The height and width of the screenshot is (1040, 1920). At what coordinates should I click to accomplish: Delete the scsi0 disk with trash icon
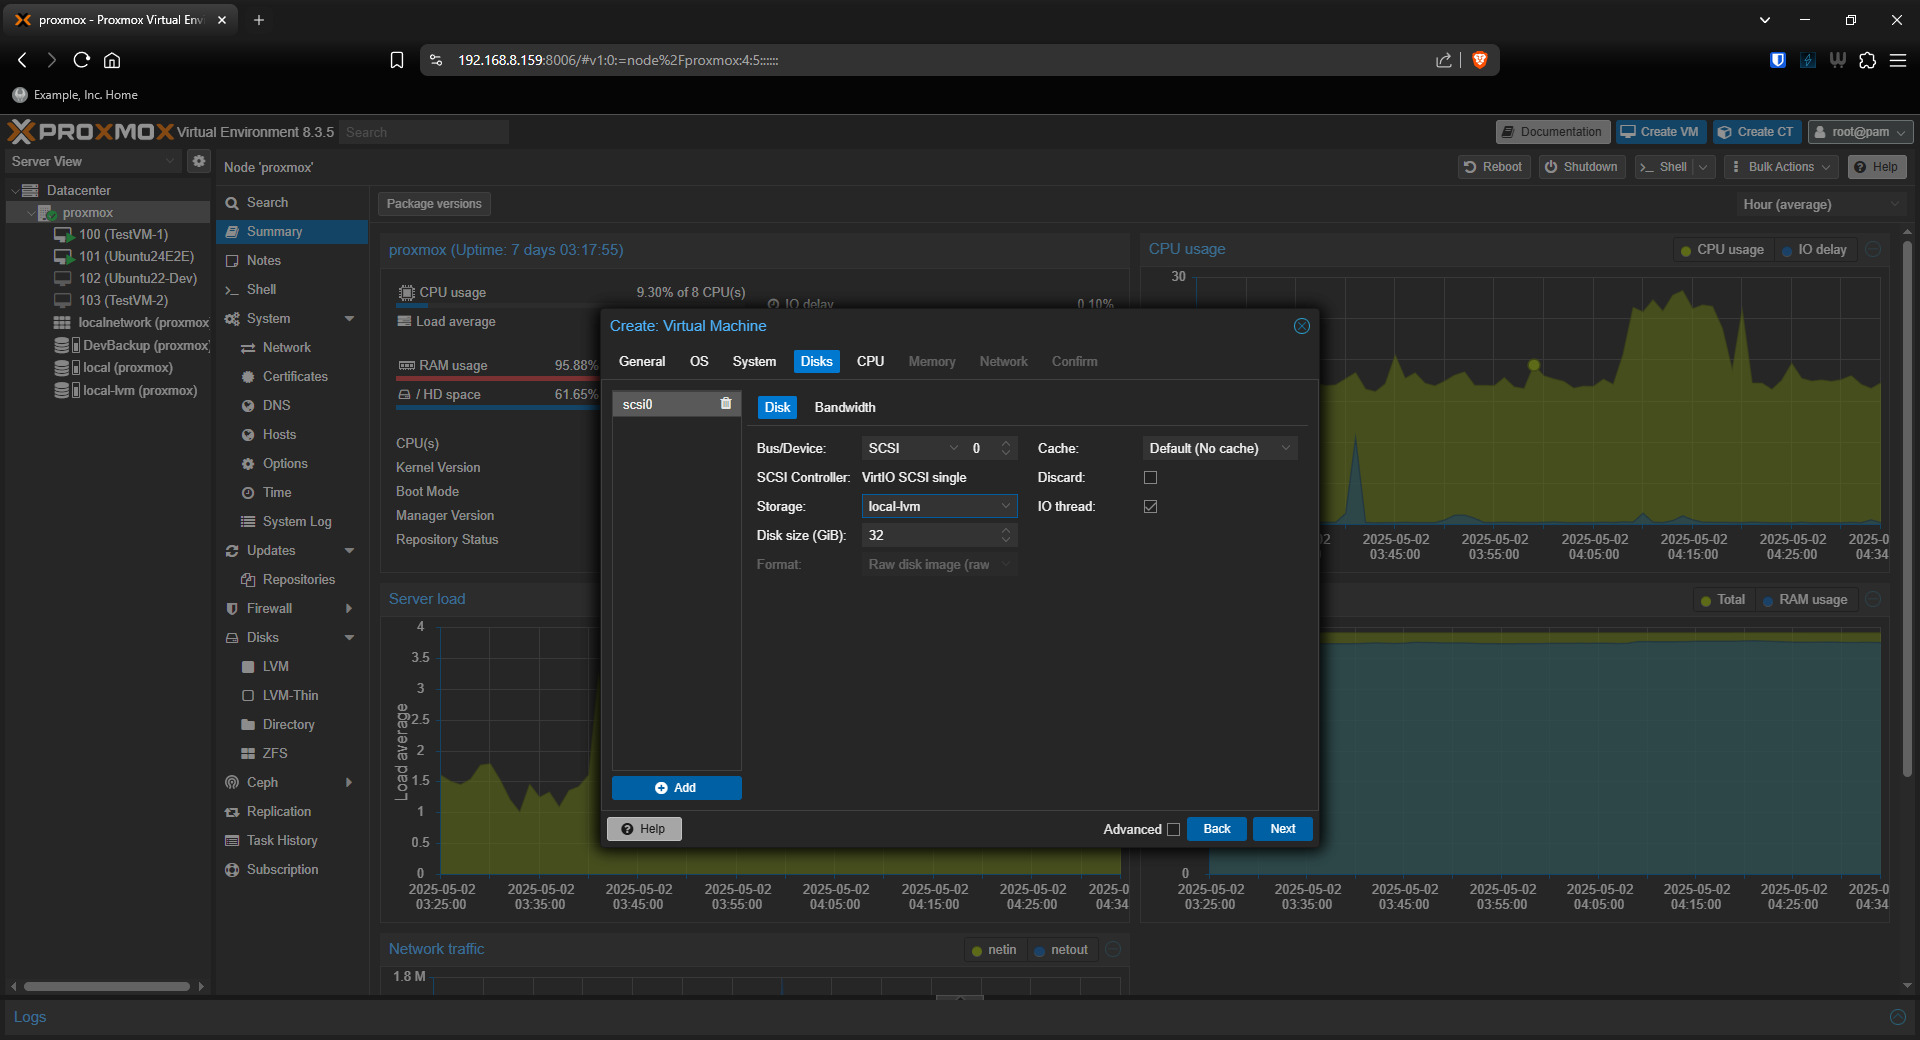(726, 404)
